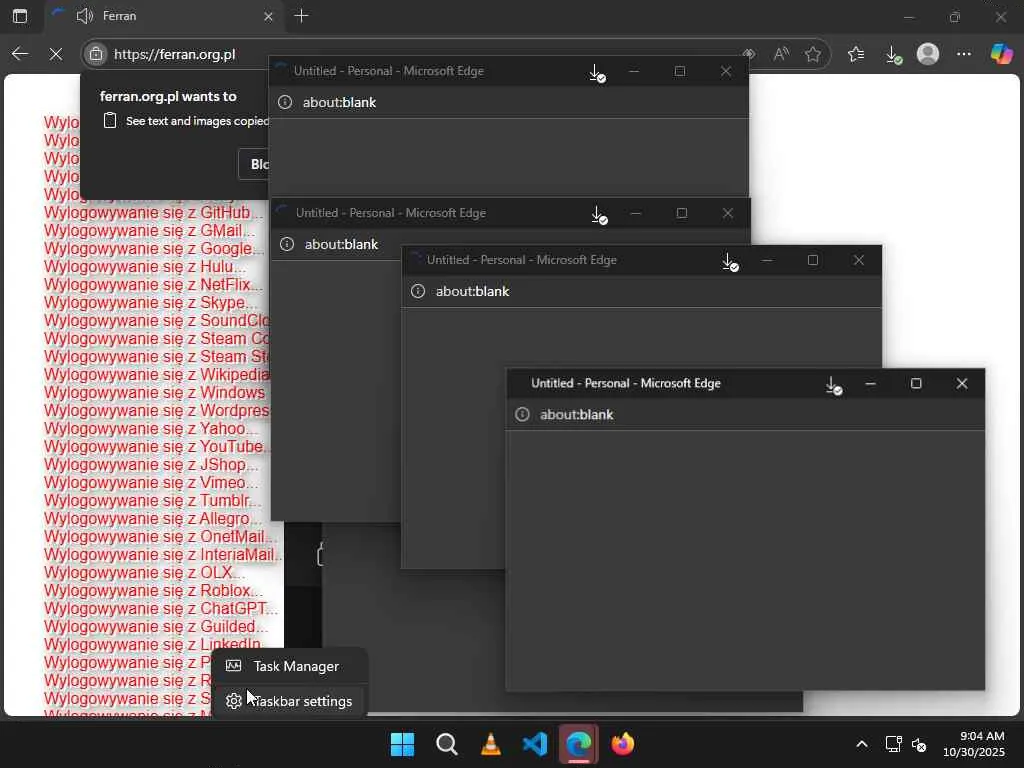Click text 'Wylogowywanie się z Allegro...'
Screen dimensions: 1024x768
153,519
